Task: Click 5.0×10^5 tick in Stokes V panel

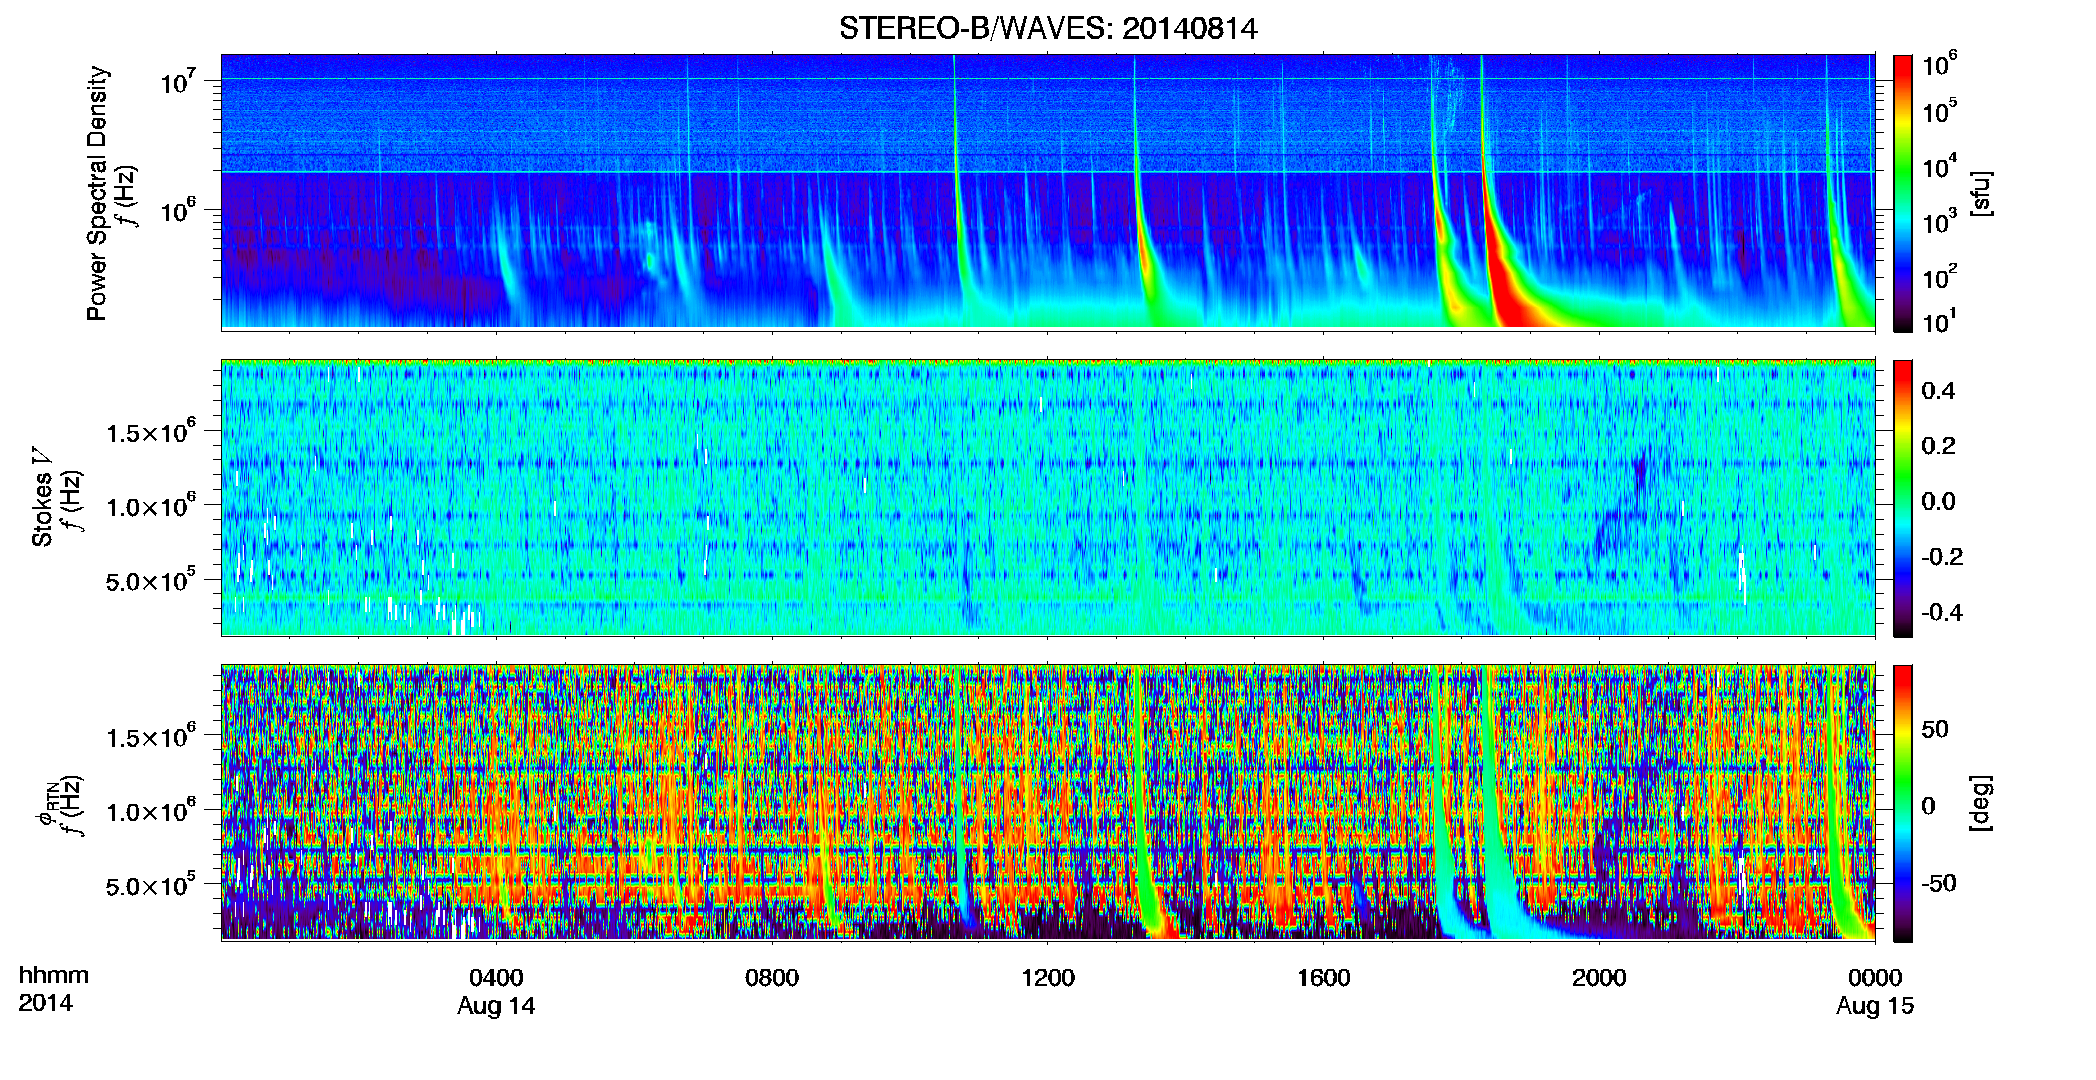Action: (152, 580)
